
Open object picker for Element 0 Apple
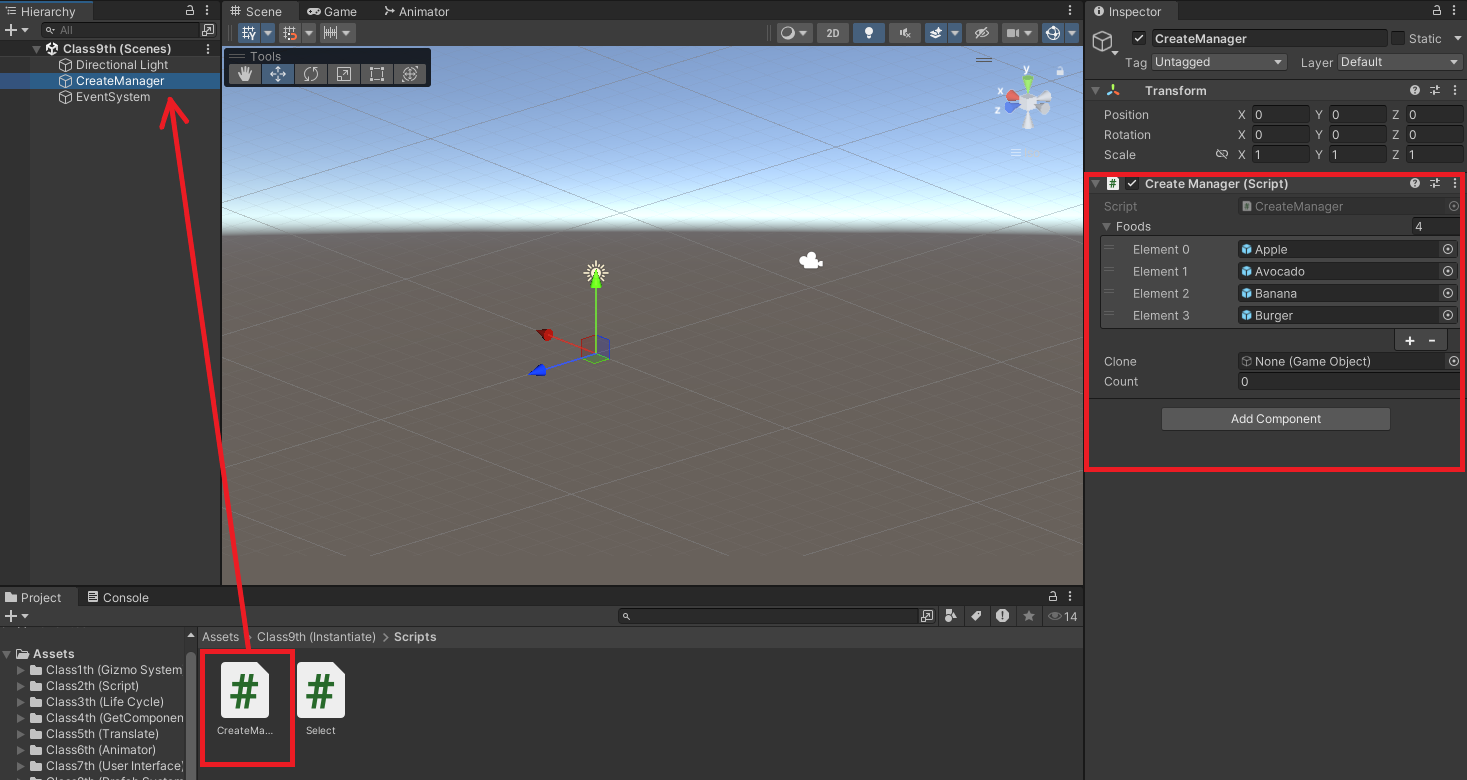(x=1447, y=249)
